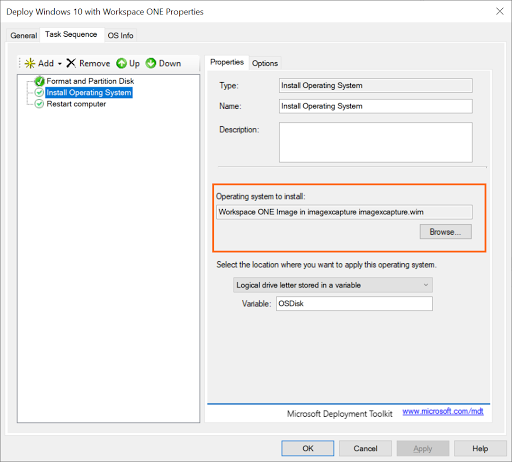Click the OK button

(x=308, y=448)
